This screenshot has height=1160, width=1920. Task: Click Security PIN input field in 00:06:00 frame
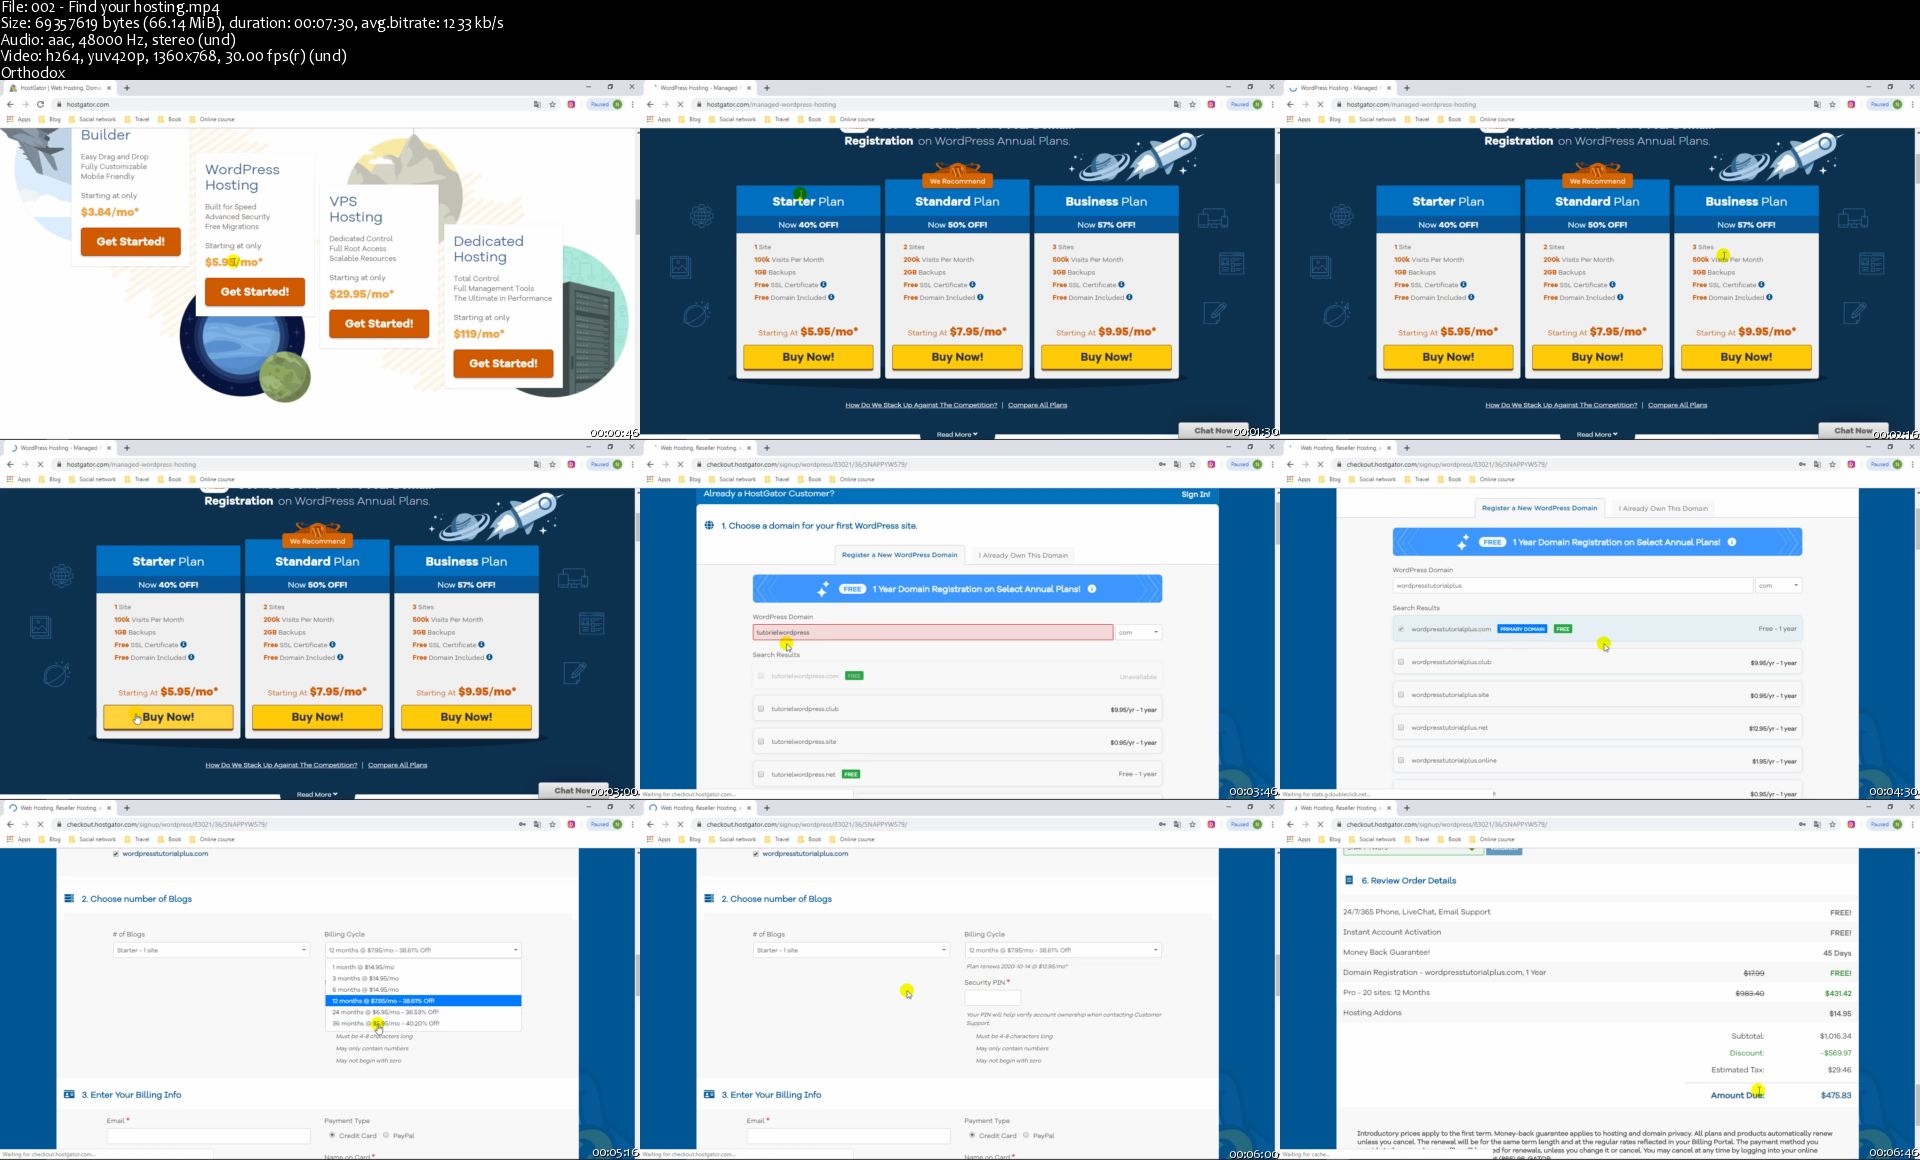(x=993, y=997)
